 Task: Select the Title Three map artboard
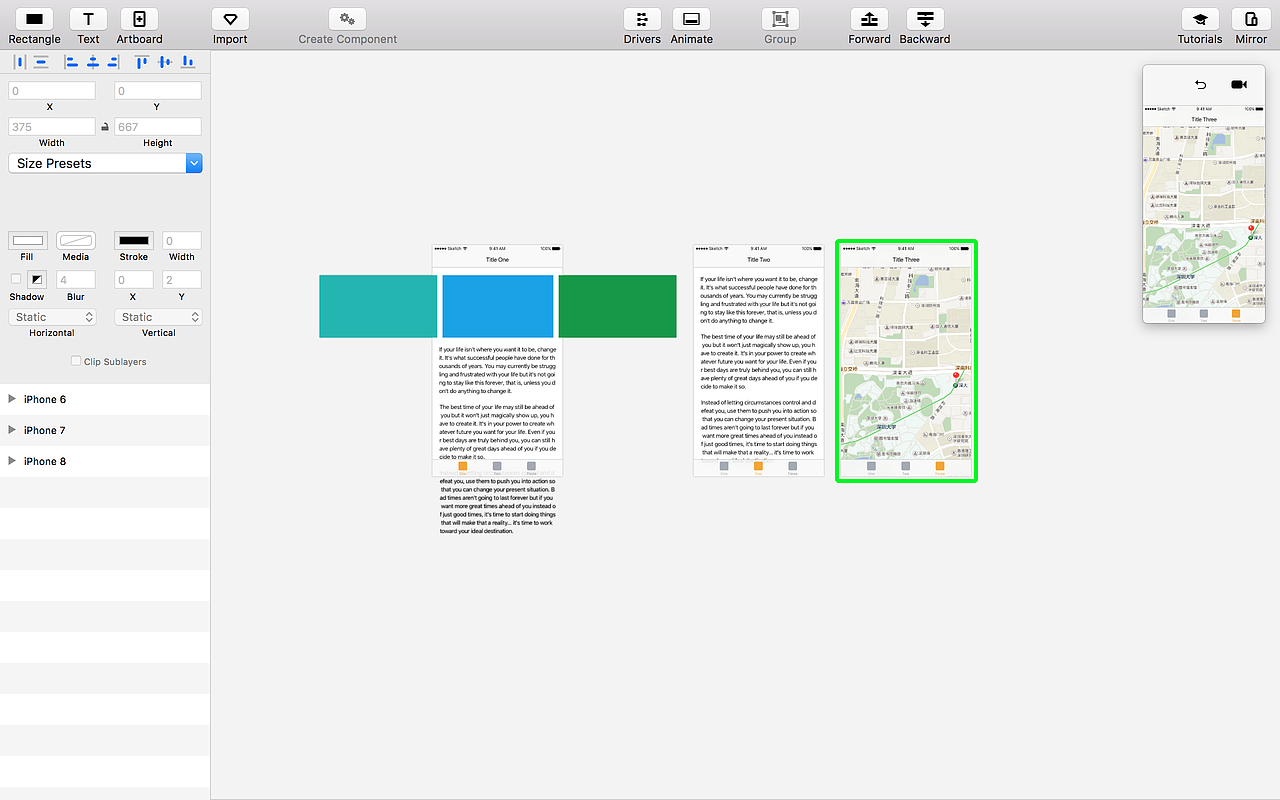coord(906,361)
